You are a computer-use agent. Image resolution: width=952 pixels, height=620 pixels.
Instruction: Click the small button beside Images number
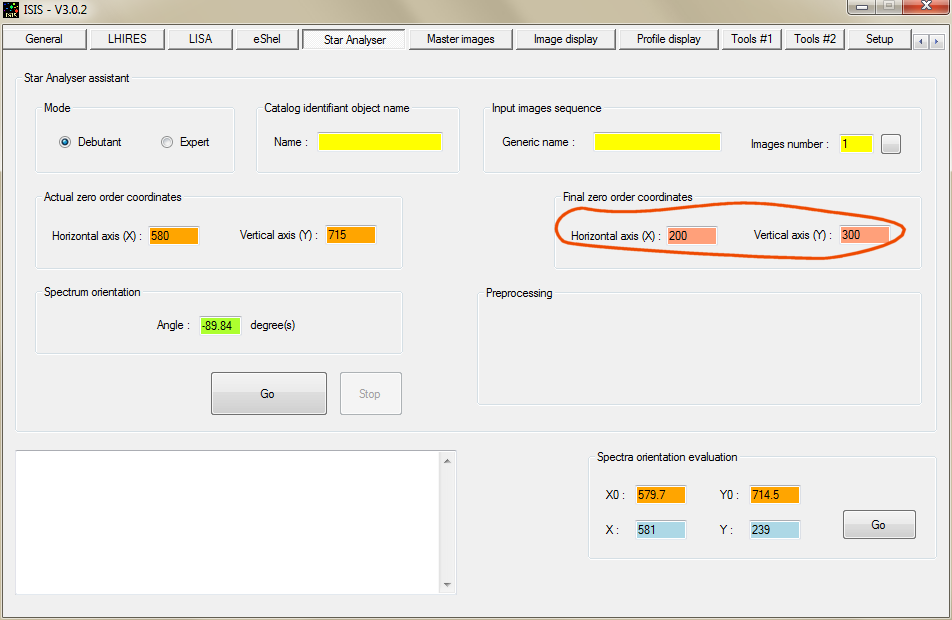click(891, 144)
